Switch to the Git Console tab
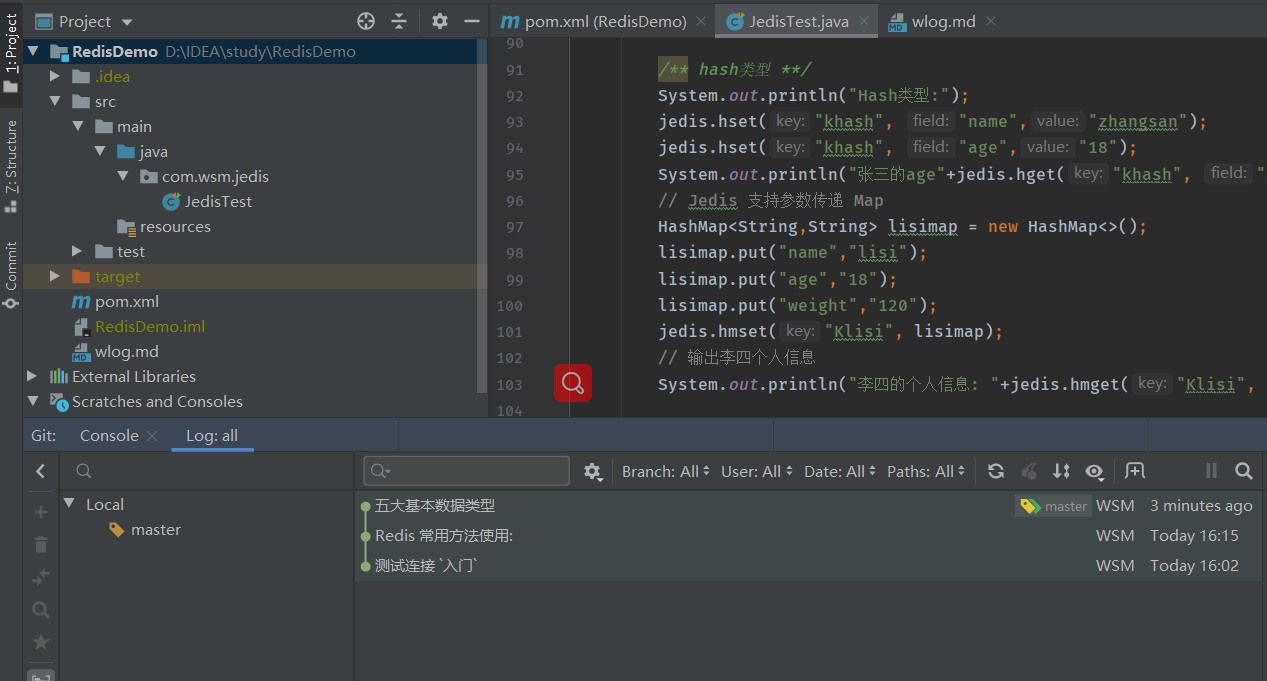The width and height of the screenshot is (1267, 681). tap(109, 435)
